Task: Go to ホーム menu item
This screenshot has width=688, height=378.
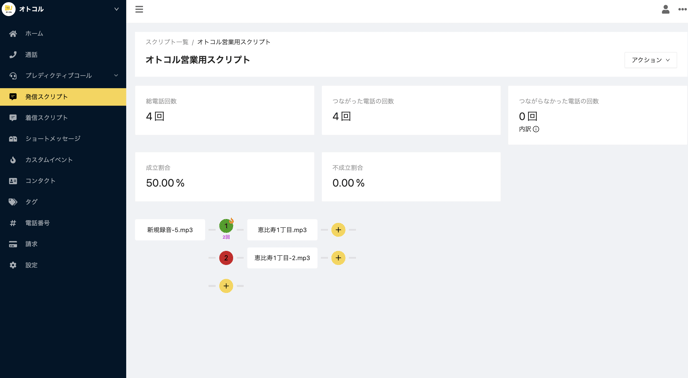Action: click(63, 34)
